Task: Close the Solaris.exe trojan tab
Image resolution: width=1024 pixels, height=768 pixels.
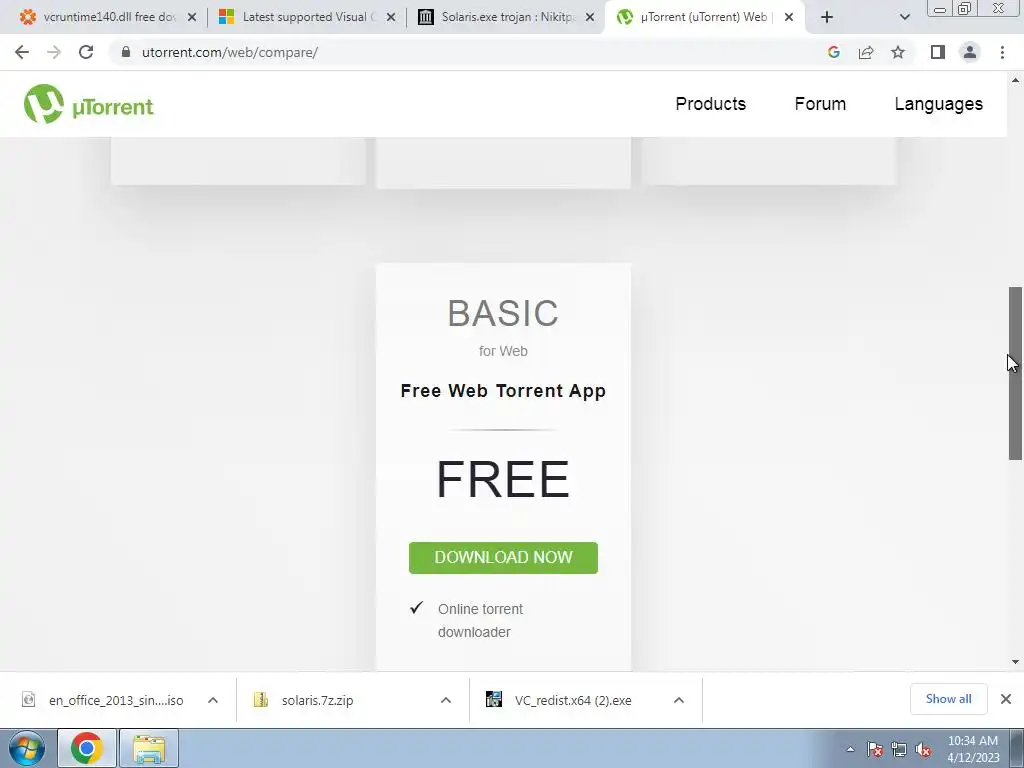Action: (590, 17)
